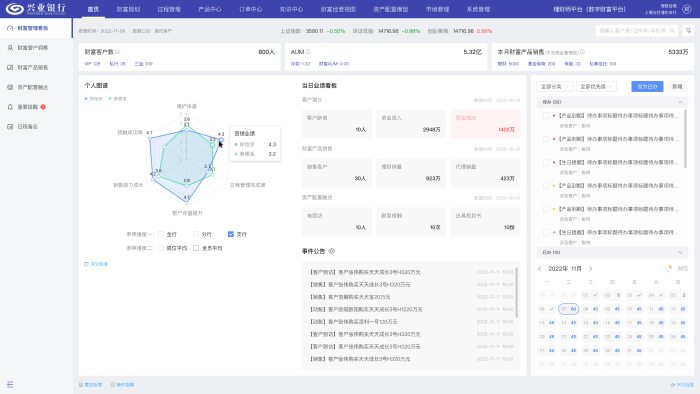Open the 财富管理看板 sidebar icon

10,28
